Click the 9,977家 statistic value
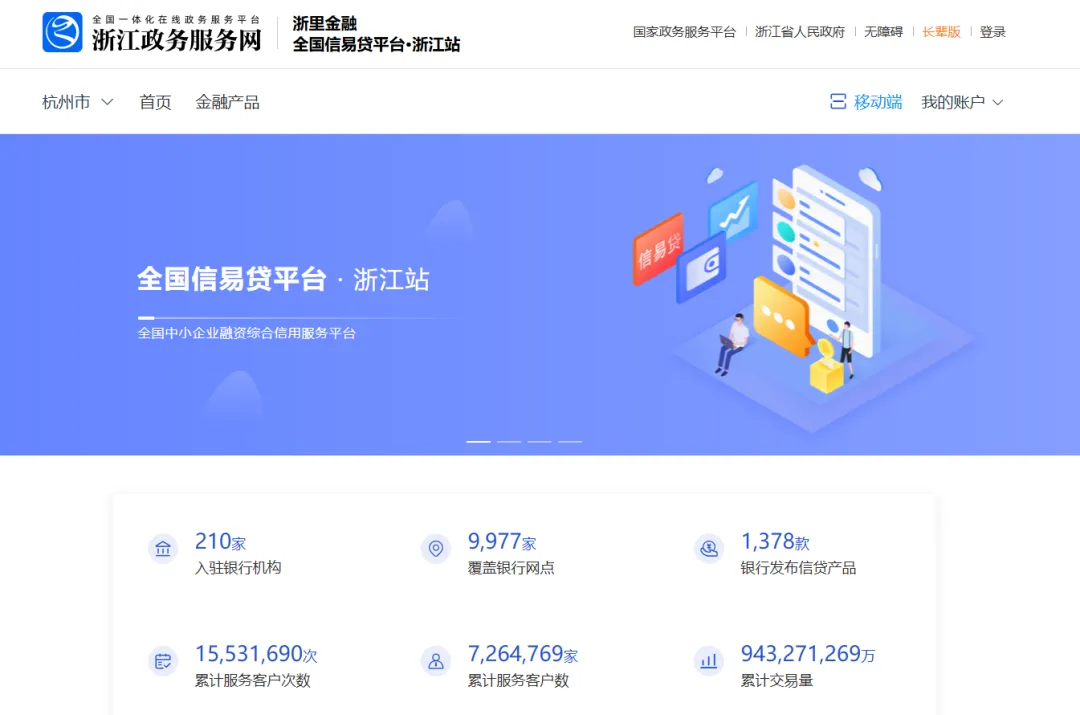Viewport: 1080px width, 715px height. [502, 541]
